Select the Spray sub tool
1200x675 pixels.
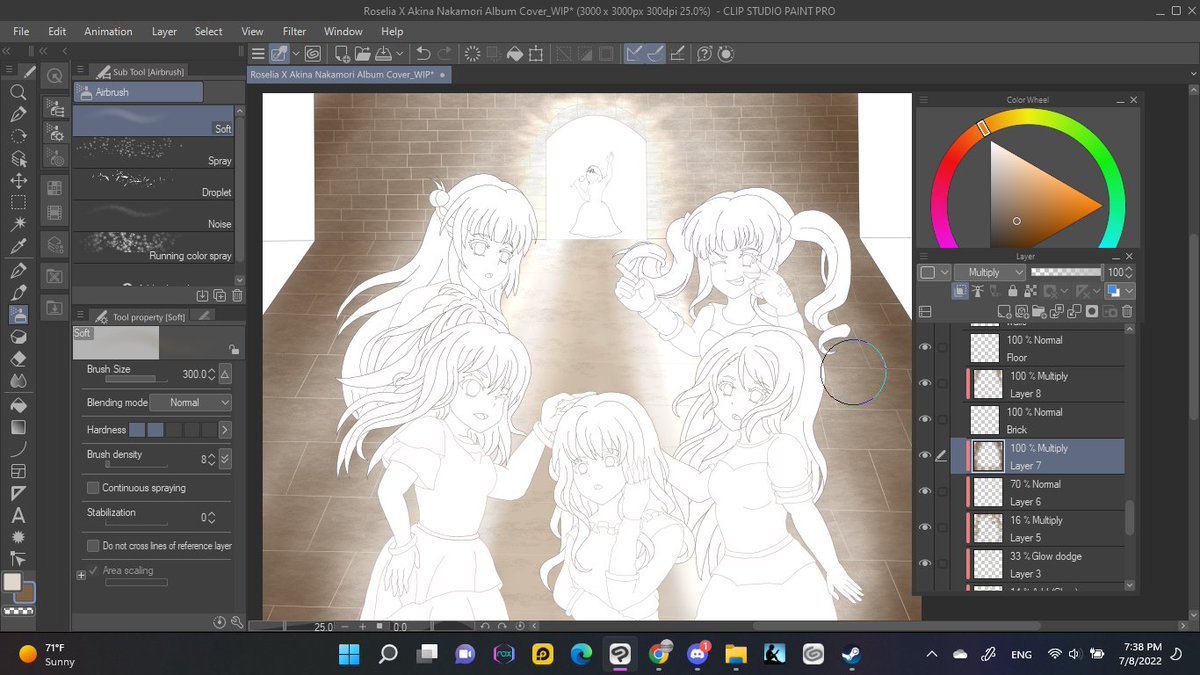[153, 154]
